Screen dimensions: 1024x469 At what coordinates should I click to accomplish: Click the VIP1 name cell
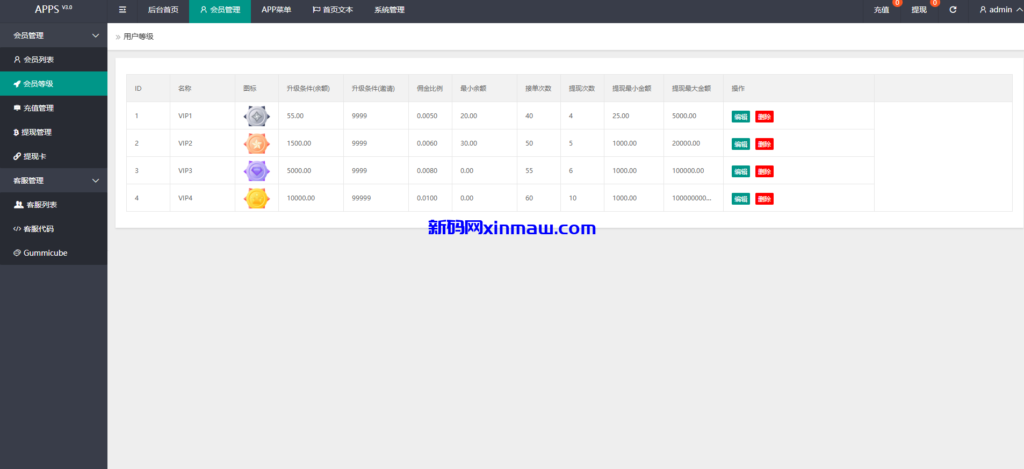[x=202, y=116]
